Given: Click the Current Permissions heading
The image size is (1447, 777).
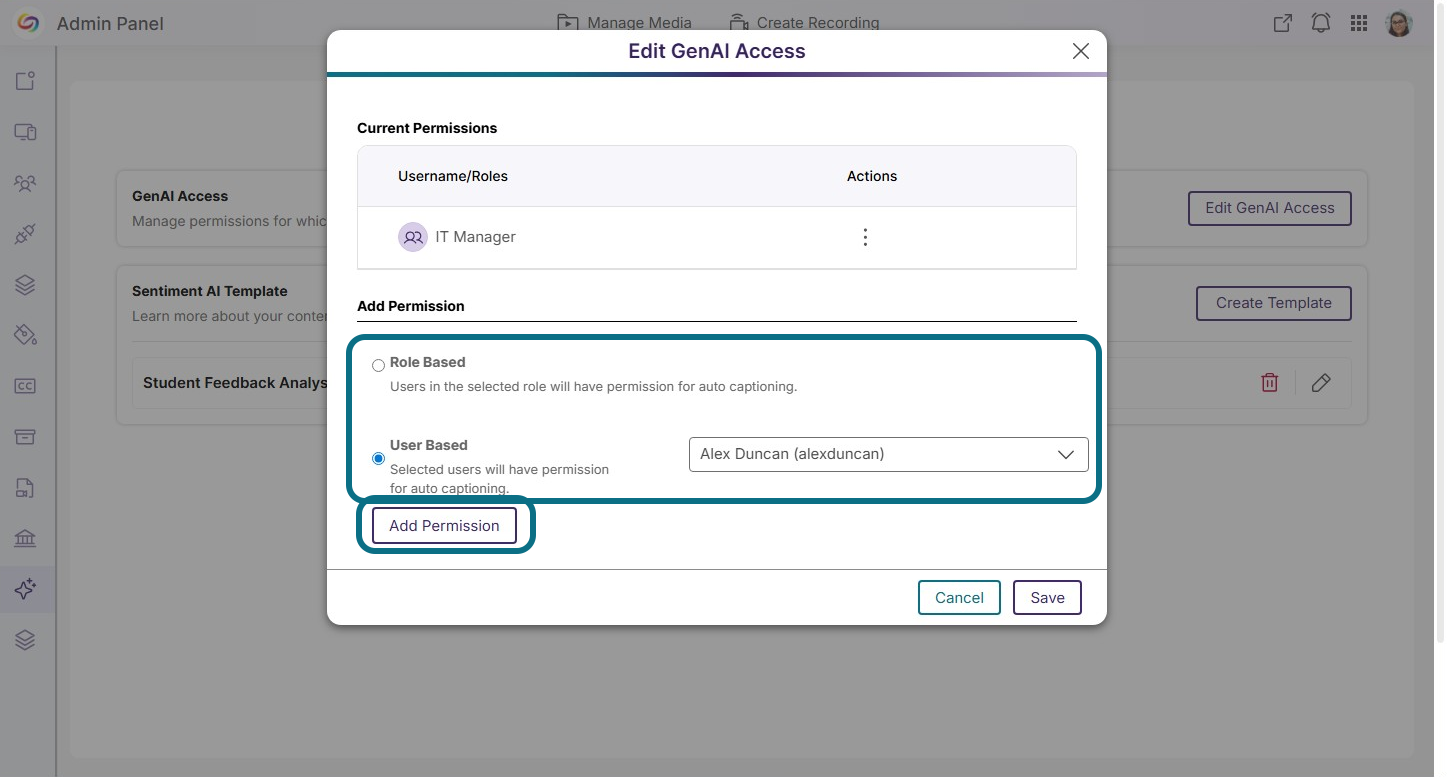Looking at the screenshot, I should pyautogui.click(x=427, y=128).
